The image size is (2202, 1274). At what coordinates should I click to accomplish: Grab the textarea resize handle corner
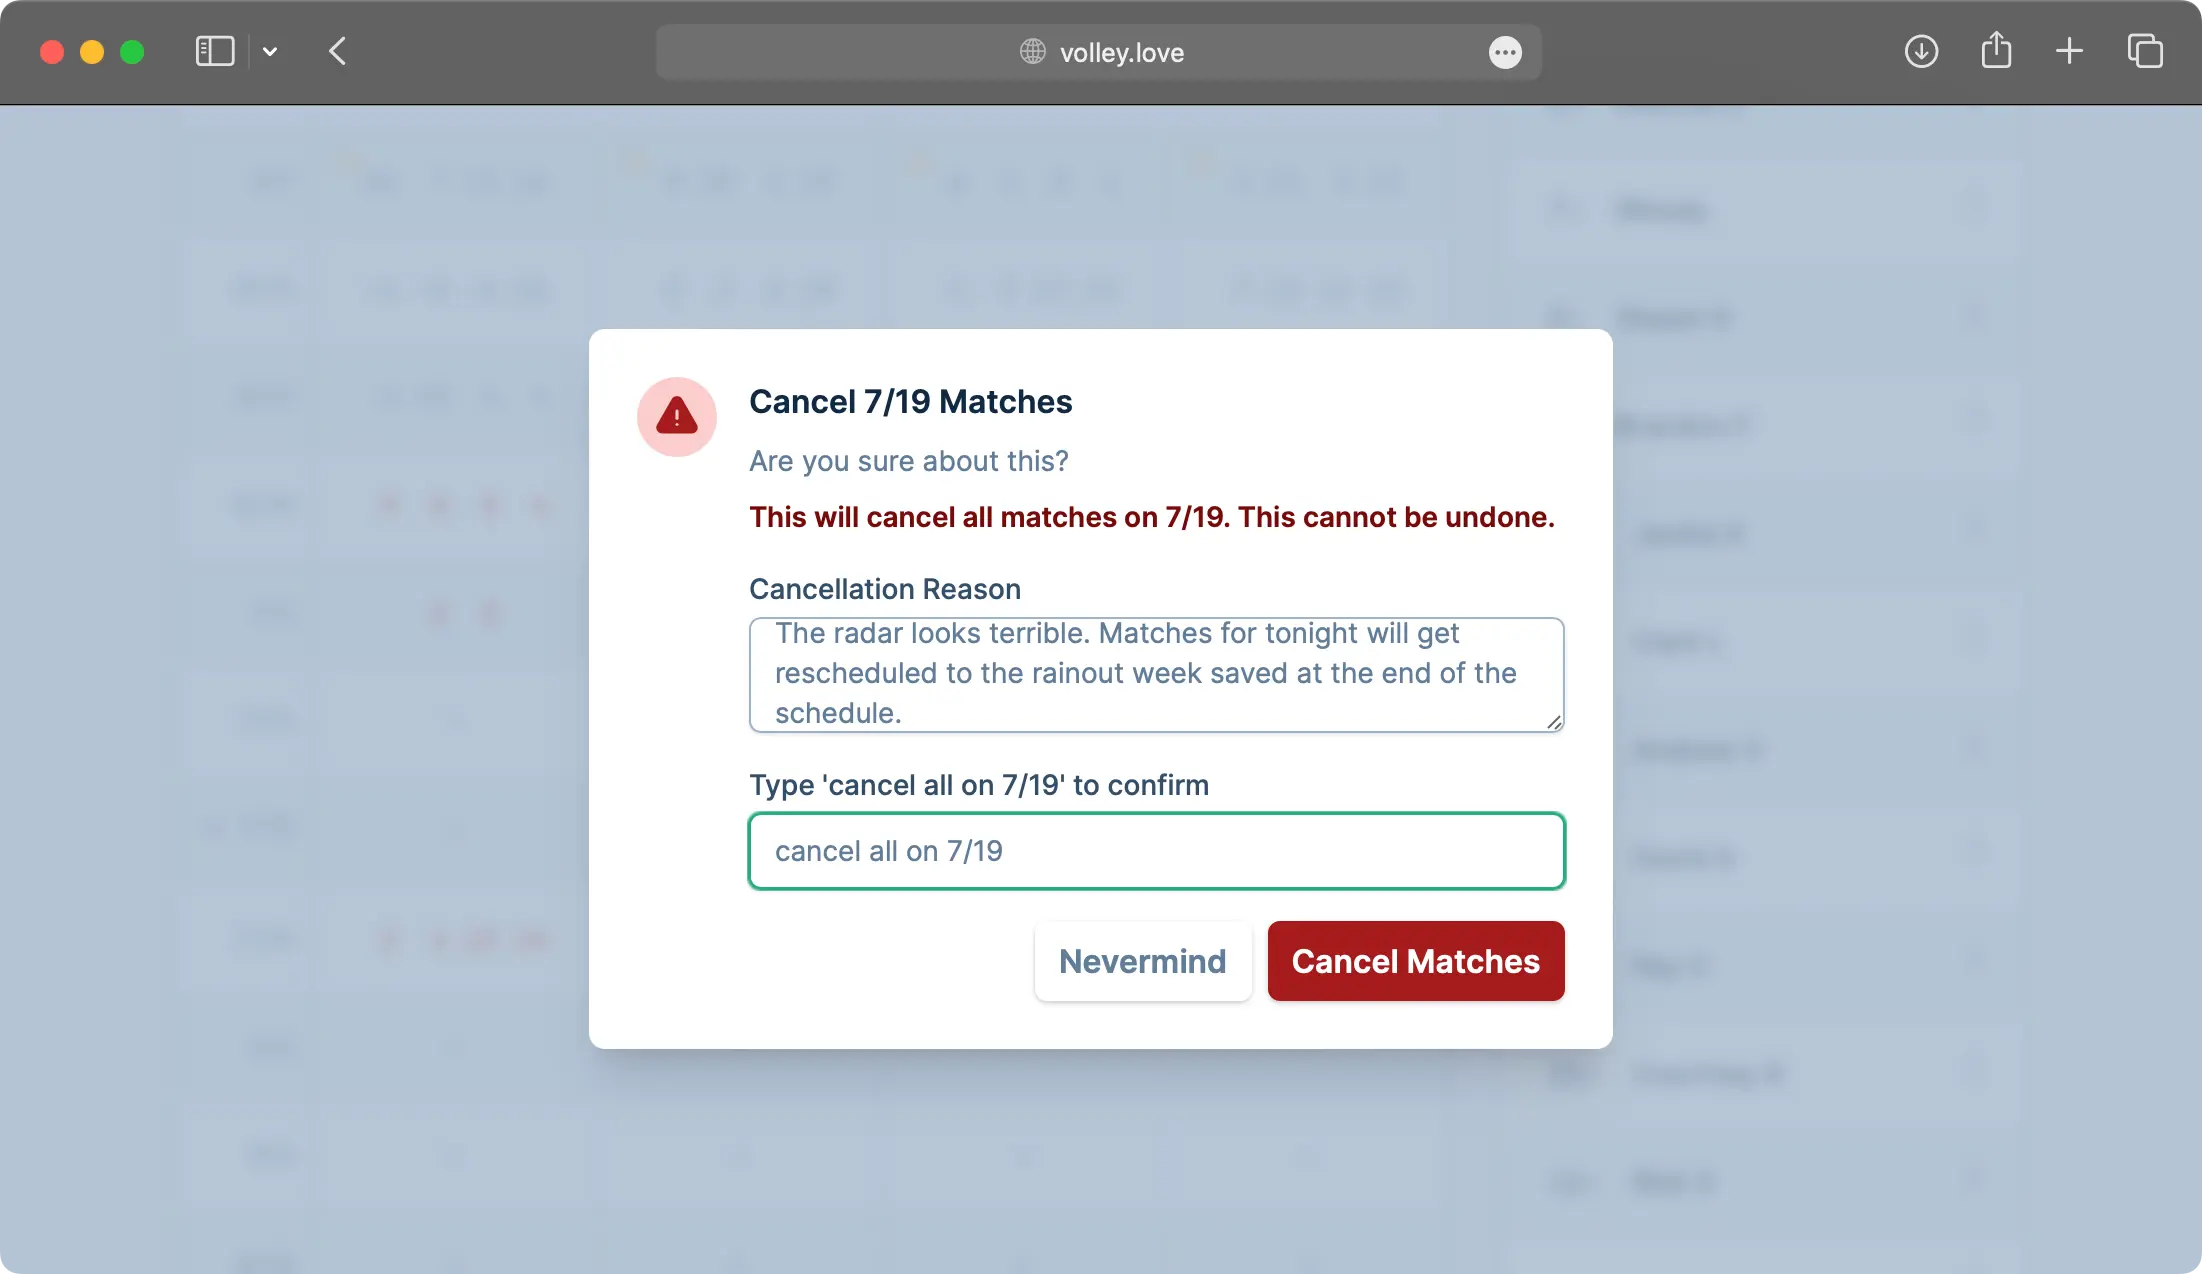1554,722
